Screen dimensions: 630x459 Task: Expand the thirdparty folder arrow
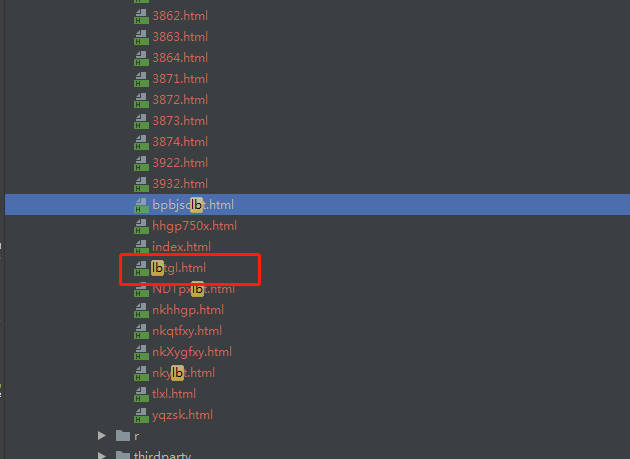pyautogui.click(x=102, y=455)
